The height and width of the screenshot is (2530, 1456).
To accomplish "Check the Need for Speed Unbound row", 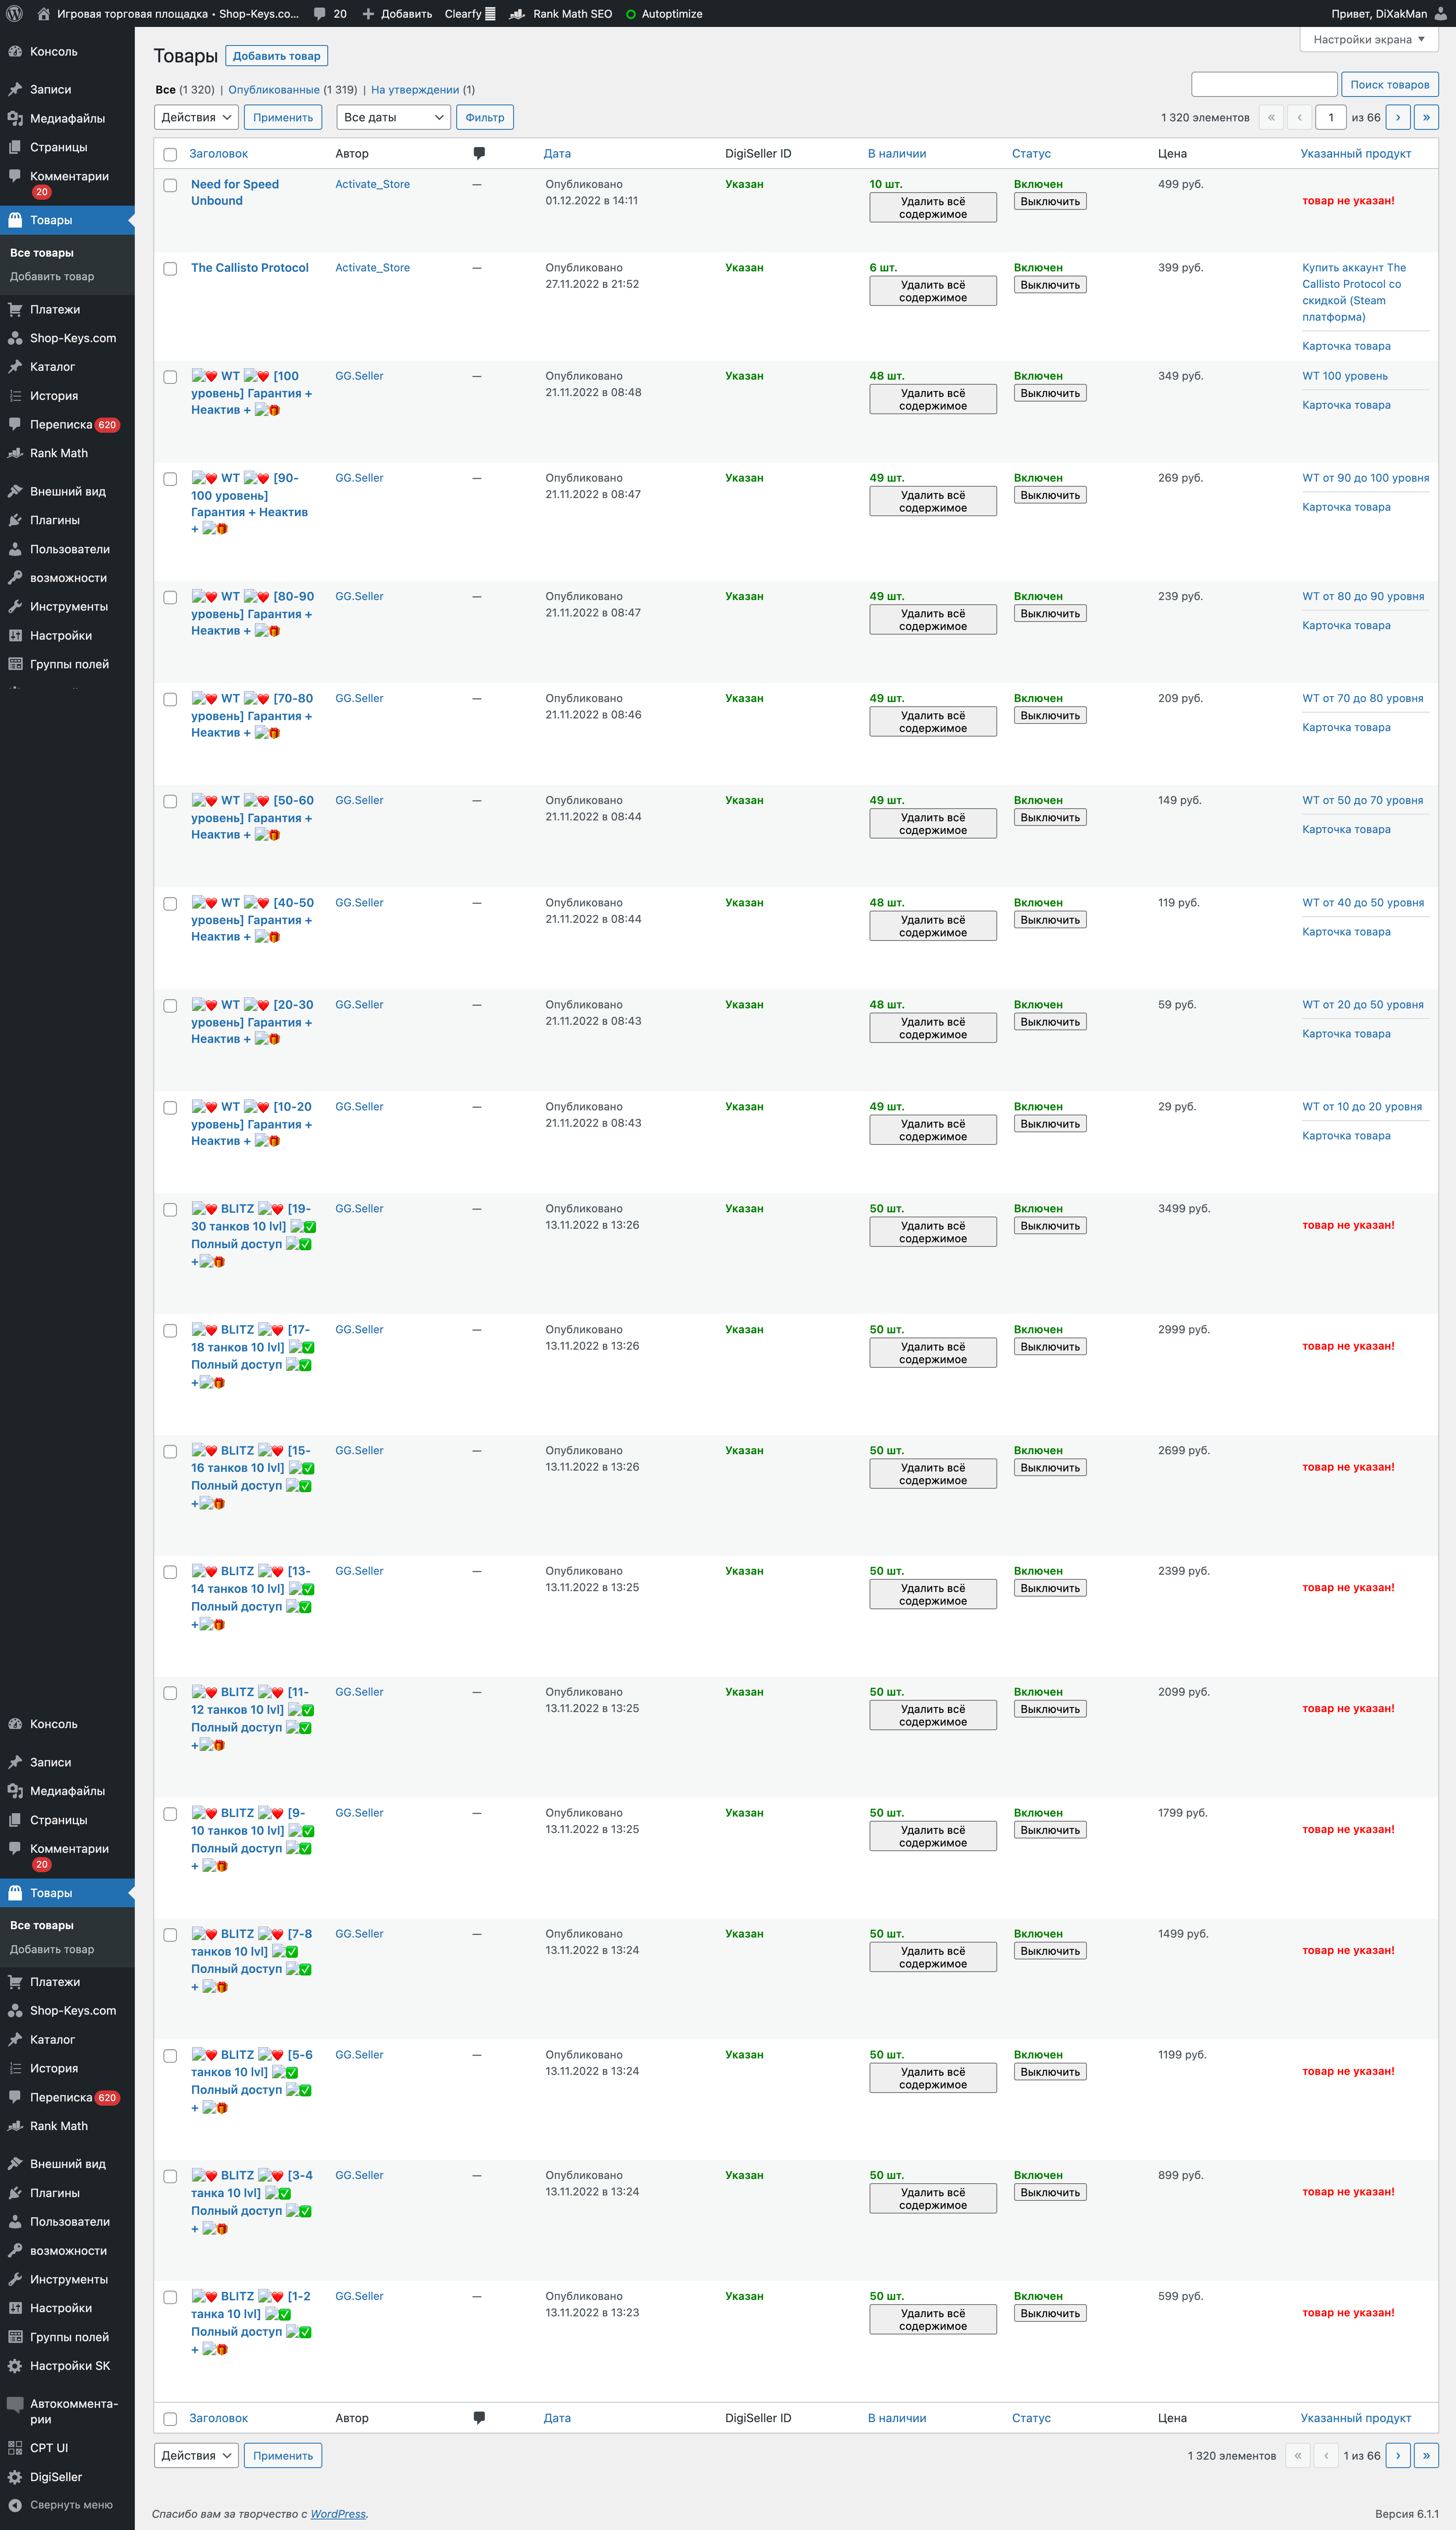I will [x=170, y=185].
